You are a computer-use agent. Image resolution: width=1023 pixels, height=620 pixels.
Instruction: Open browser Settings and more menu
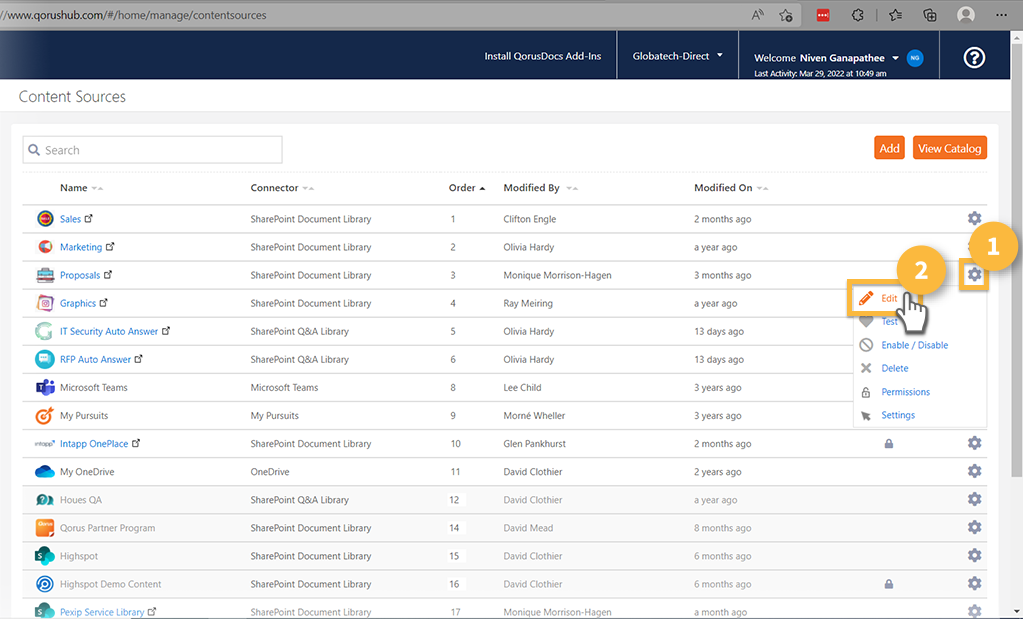1001,15
